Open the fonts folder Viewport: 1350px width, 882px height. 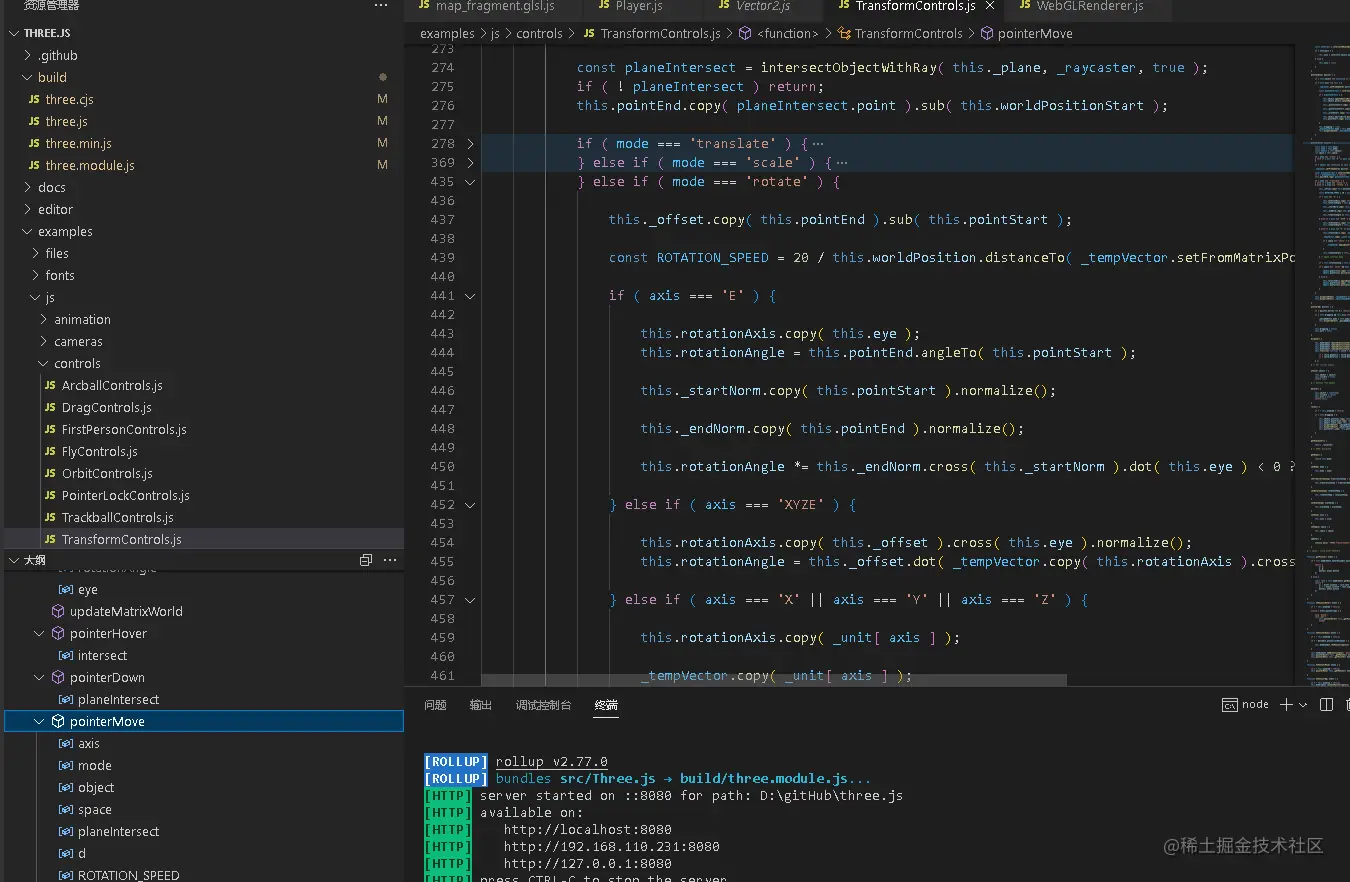point(204,275)
